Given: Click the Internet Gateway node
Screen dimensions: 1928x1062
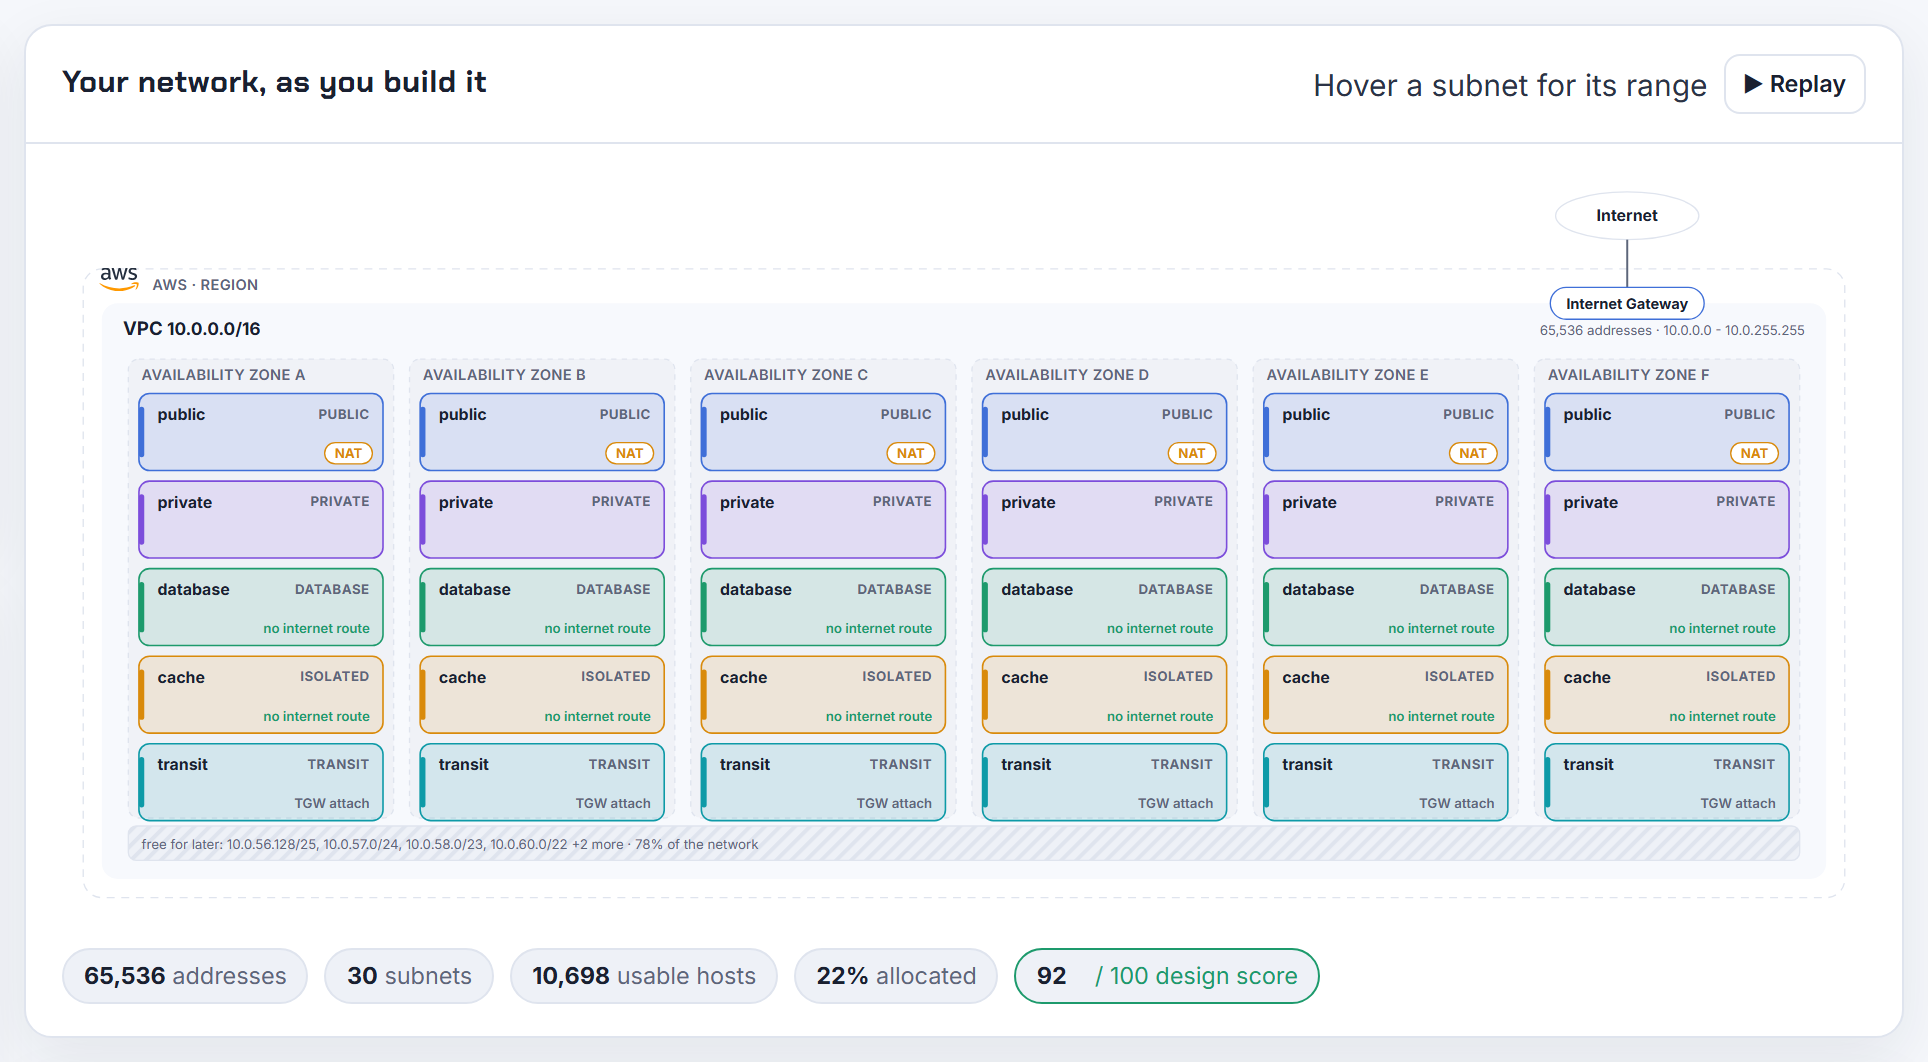Looking at the screenshot, I should point(1626,303).
